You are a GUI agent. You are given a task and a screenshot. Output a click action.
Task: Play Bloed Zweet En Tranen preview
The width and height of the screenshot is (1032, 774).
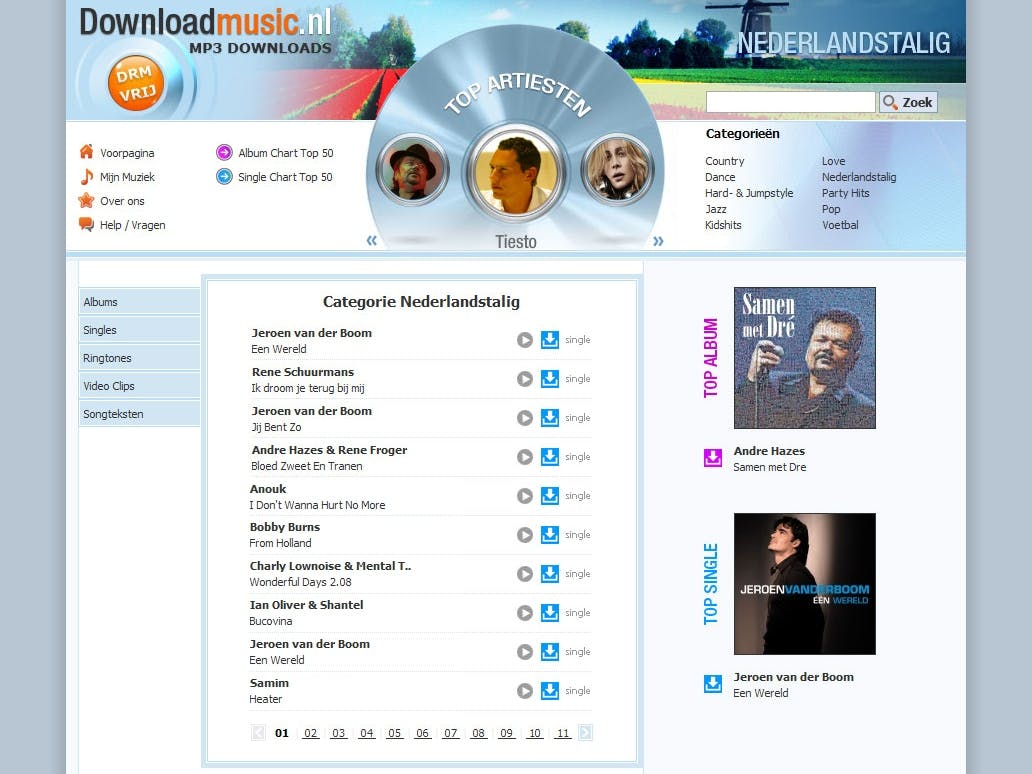point(525,457)
